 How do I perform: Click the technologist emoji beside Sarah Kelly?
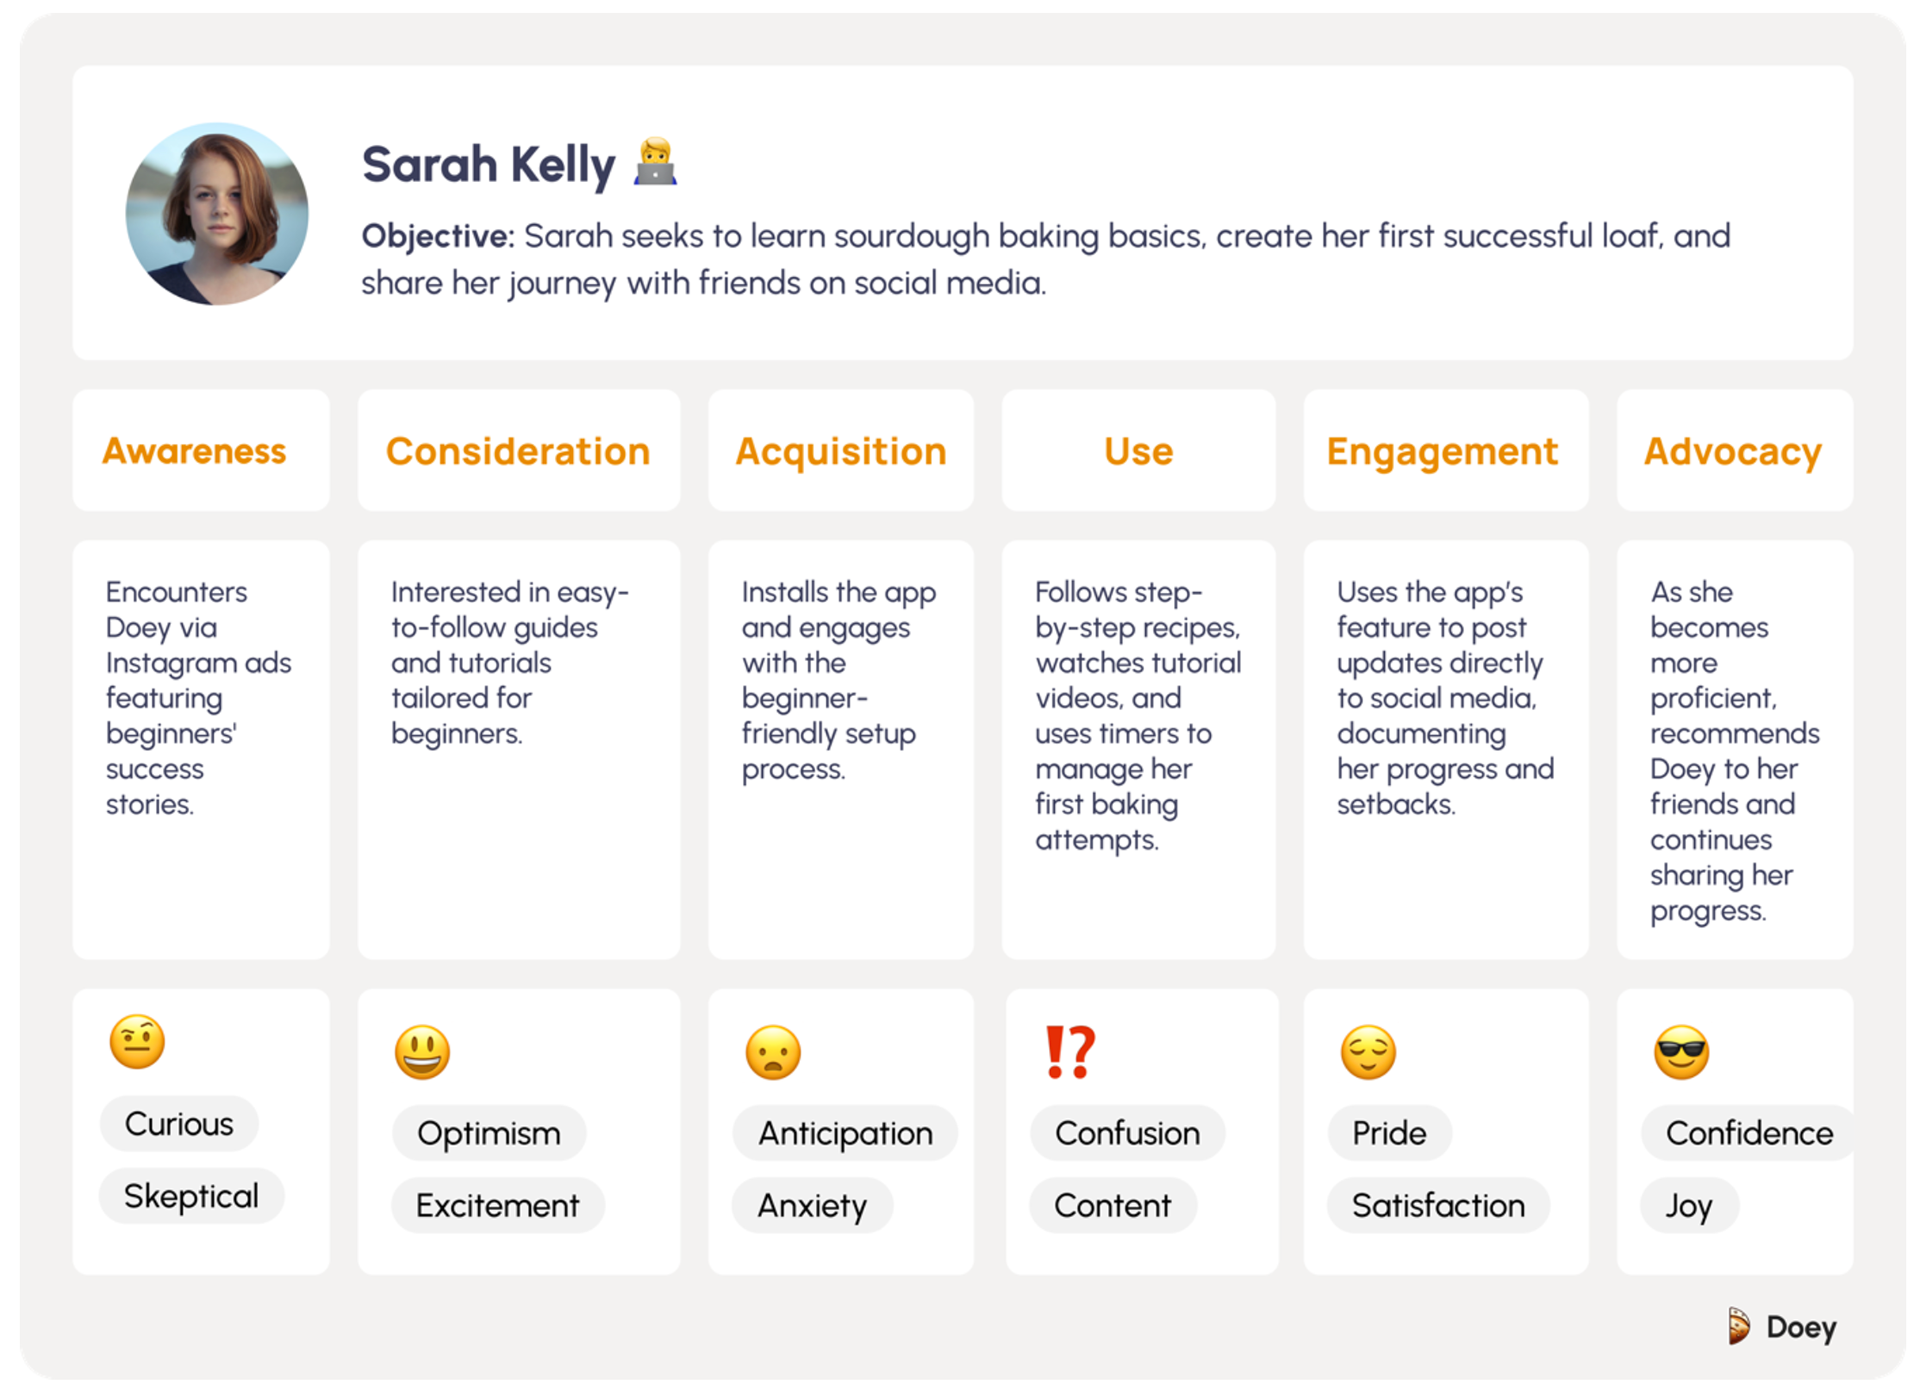pyautogui.click(x=656, y=162)
